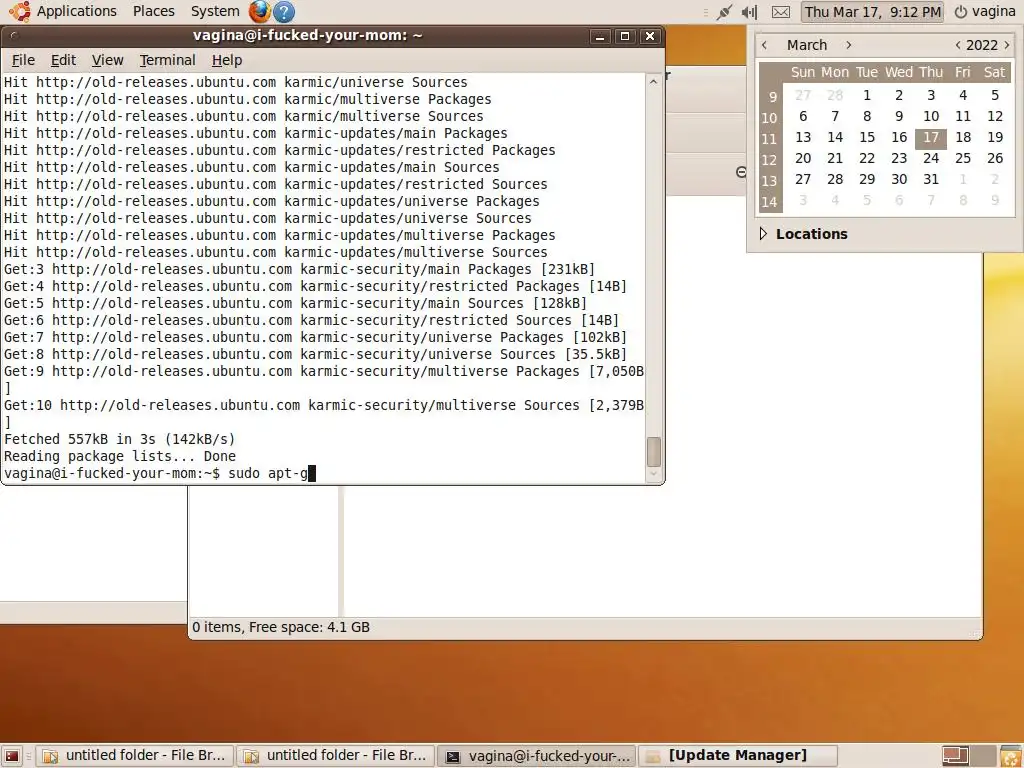Select March 13 in the calendar

tap(803, 137)
